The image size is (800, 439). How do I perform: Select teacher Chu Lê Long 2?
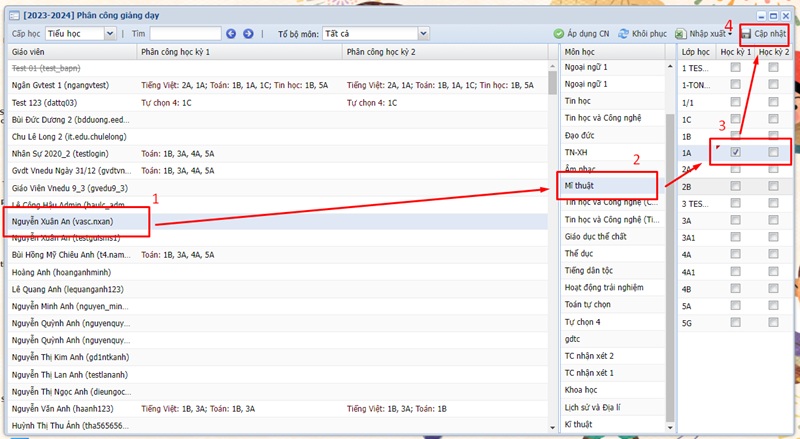[x=69, y=137]
